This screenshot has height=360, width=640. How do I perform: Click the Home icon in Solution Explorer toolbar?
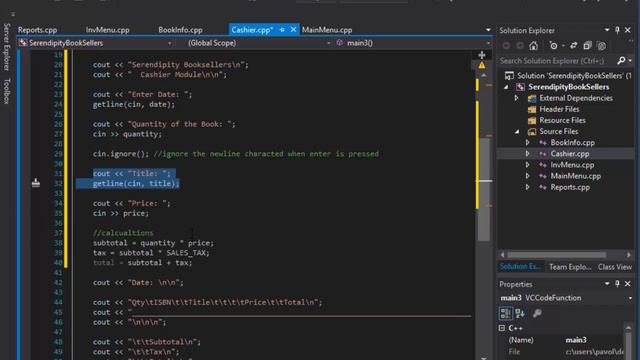(x=533, y=46)
